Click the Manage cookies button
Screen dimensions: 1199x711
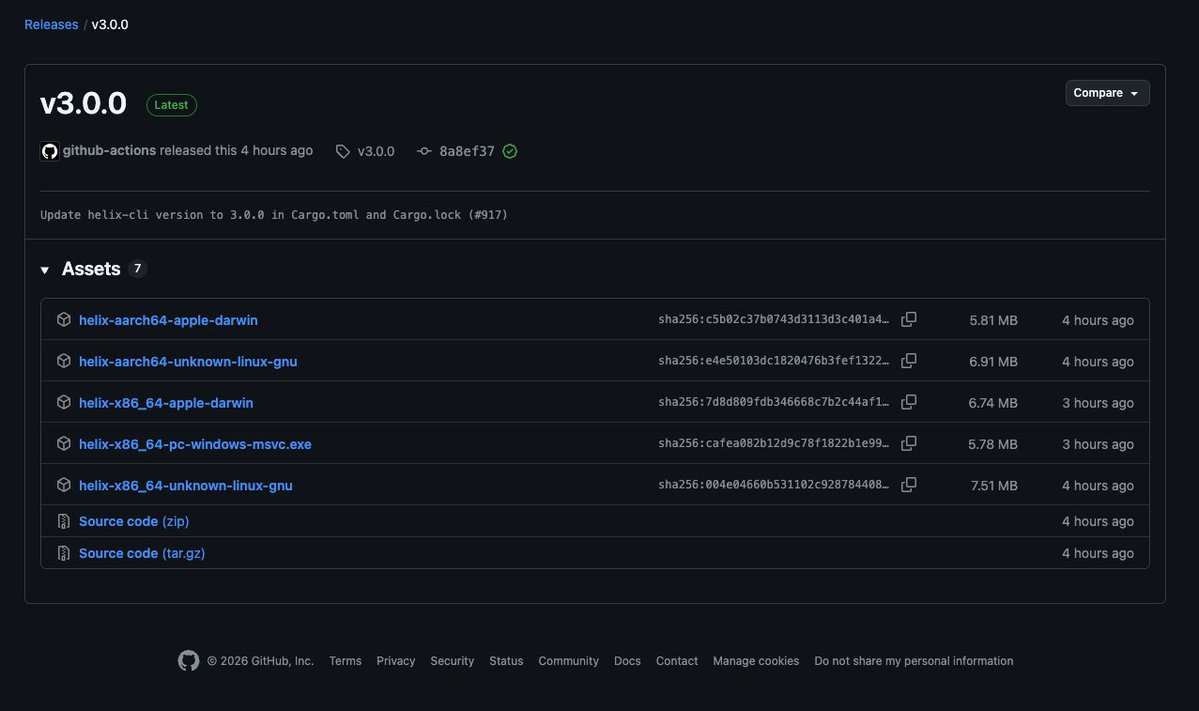(x=755, y=661)
